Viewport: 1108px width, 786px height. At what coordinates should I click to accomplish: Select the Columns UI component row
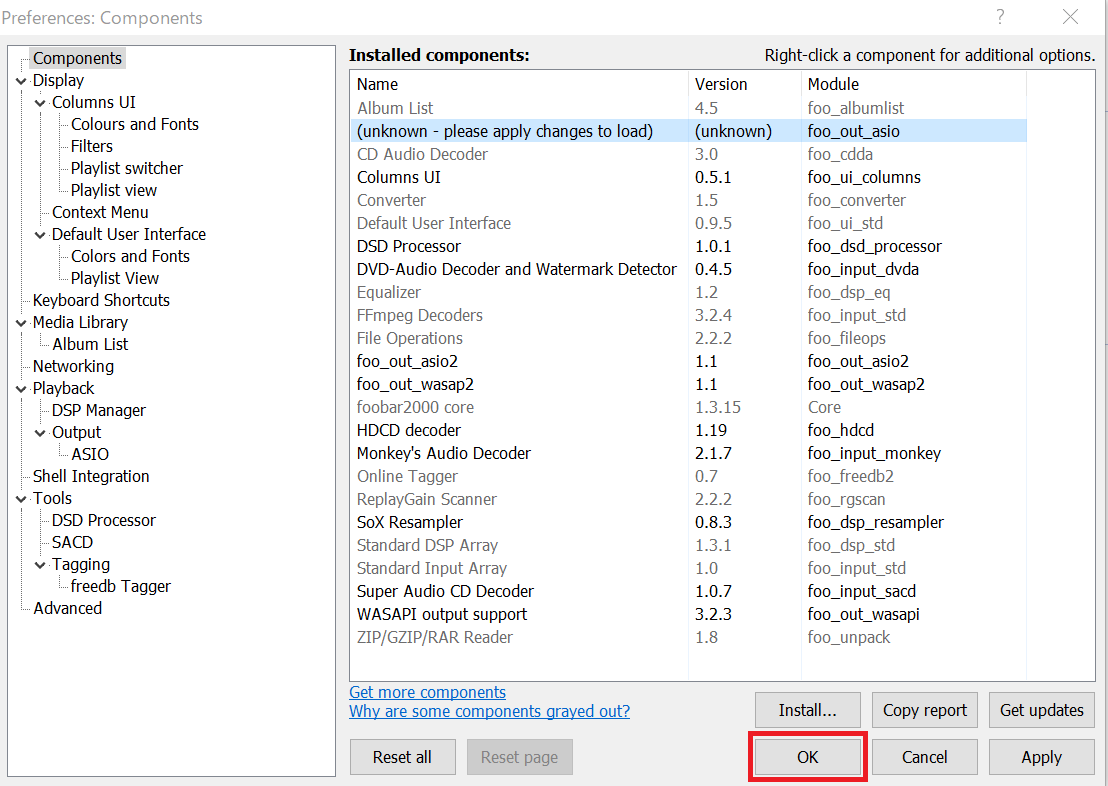(689, 177)
